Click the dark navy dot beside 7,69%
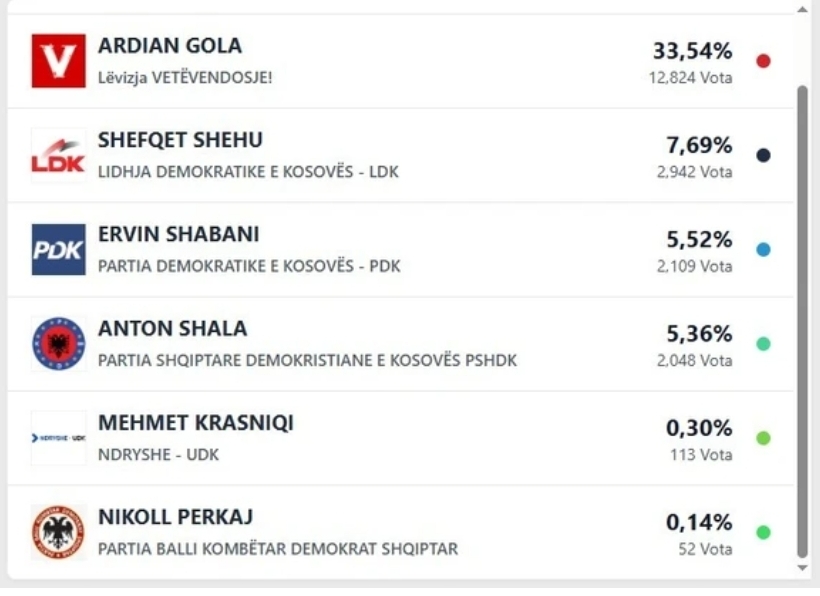The image size is (820, 596). 763,155
